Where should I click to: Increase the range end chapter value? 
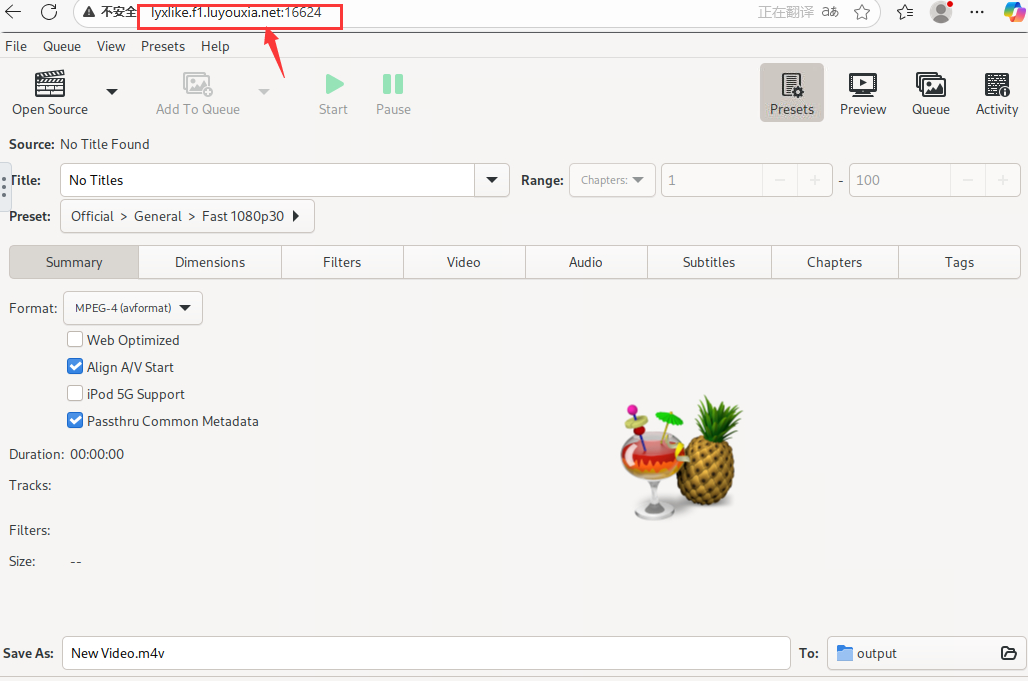click(x=1002, y=180)
